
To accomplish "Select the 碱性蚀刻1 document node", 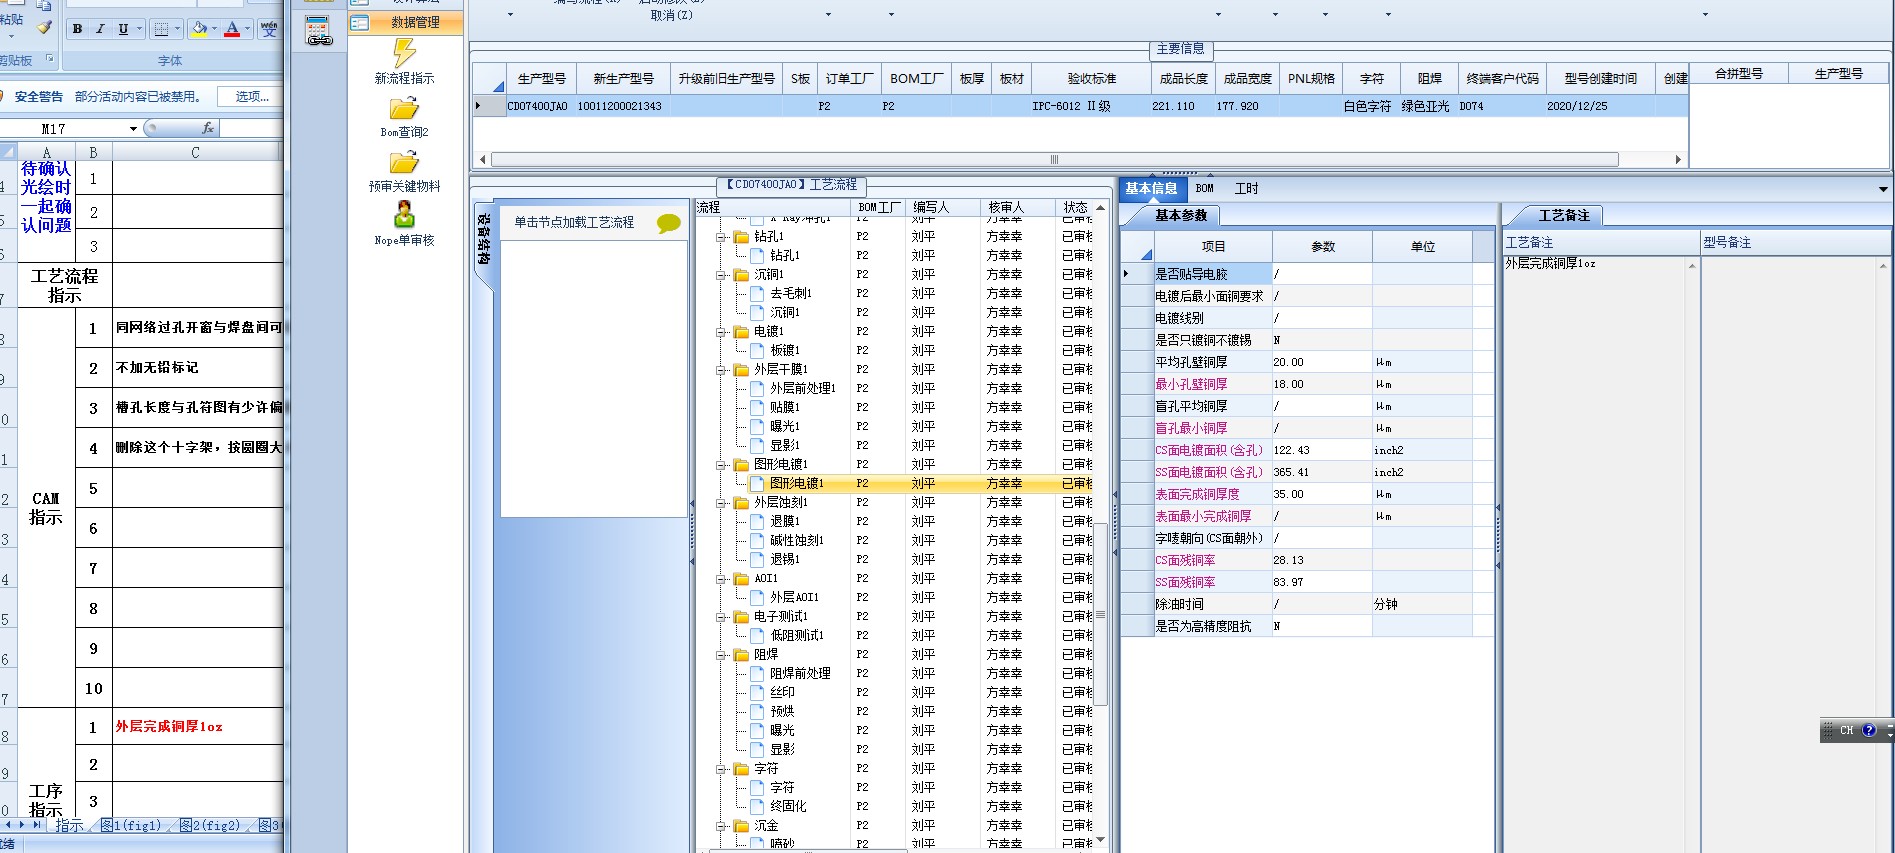I will 796,540.
